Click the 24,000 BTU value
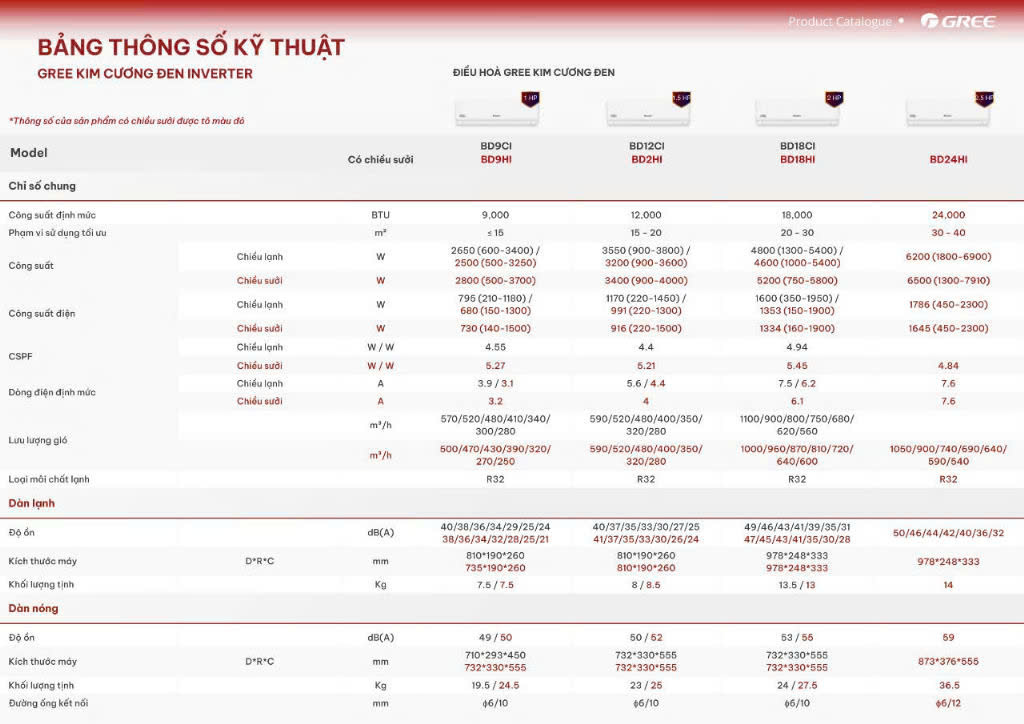Image resolution: width=1024 pixels, height=724 pixels. 948,215
